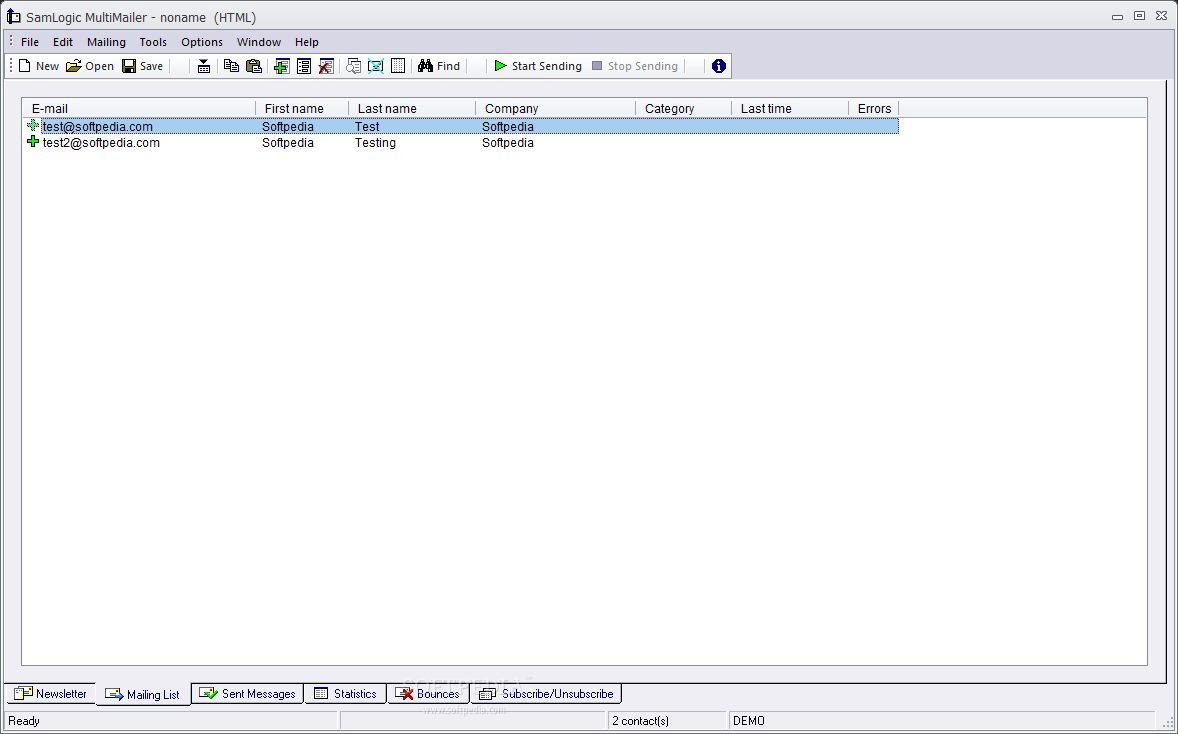Switch to the Sent Messages tab
1178x734 pixels.
coord(247,693)
